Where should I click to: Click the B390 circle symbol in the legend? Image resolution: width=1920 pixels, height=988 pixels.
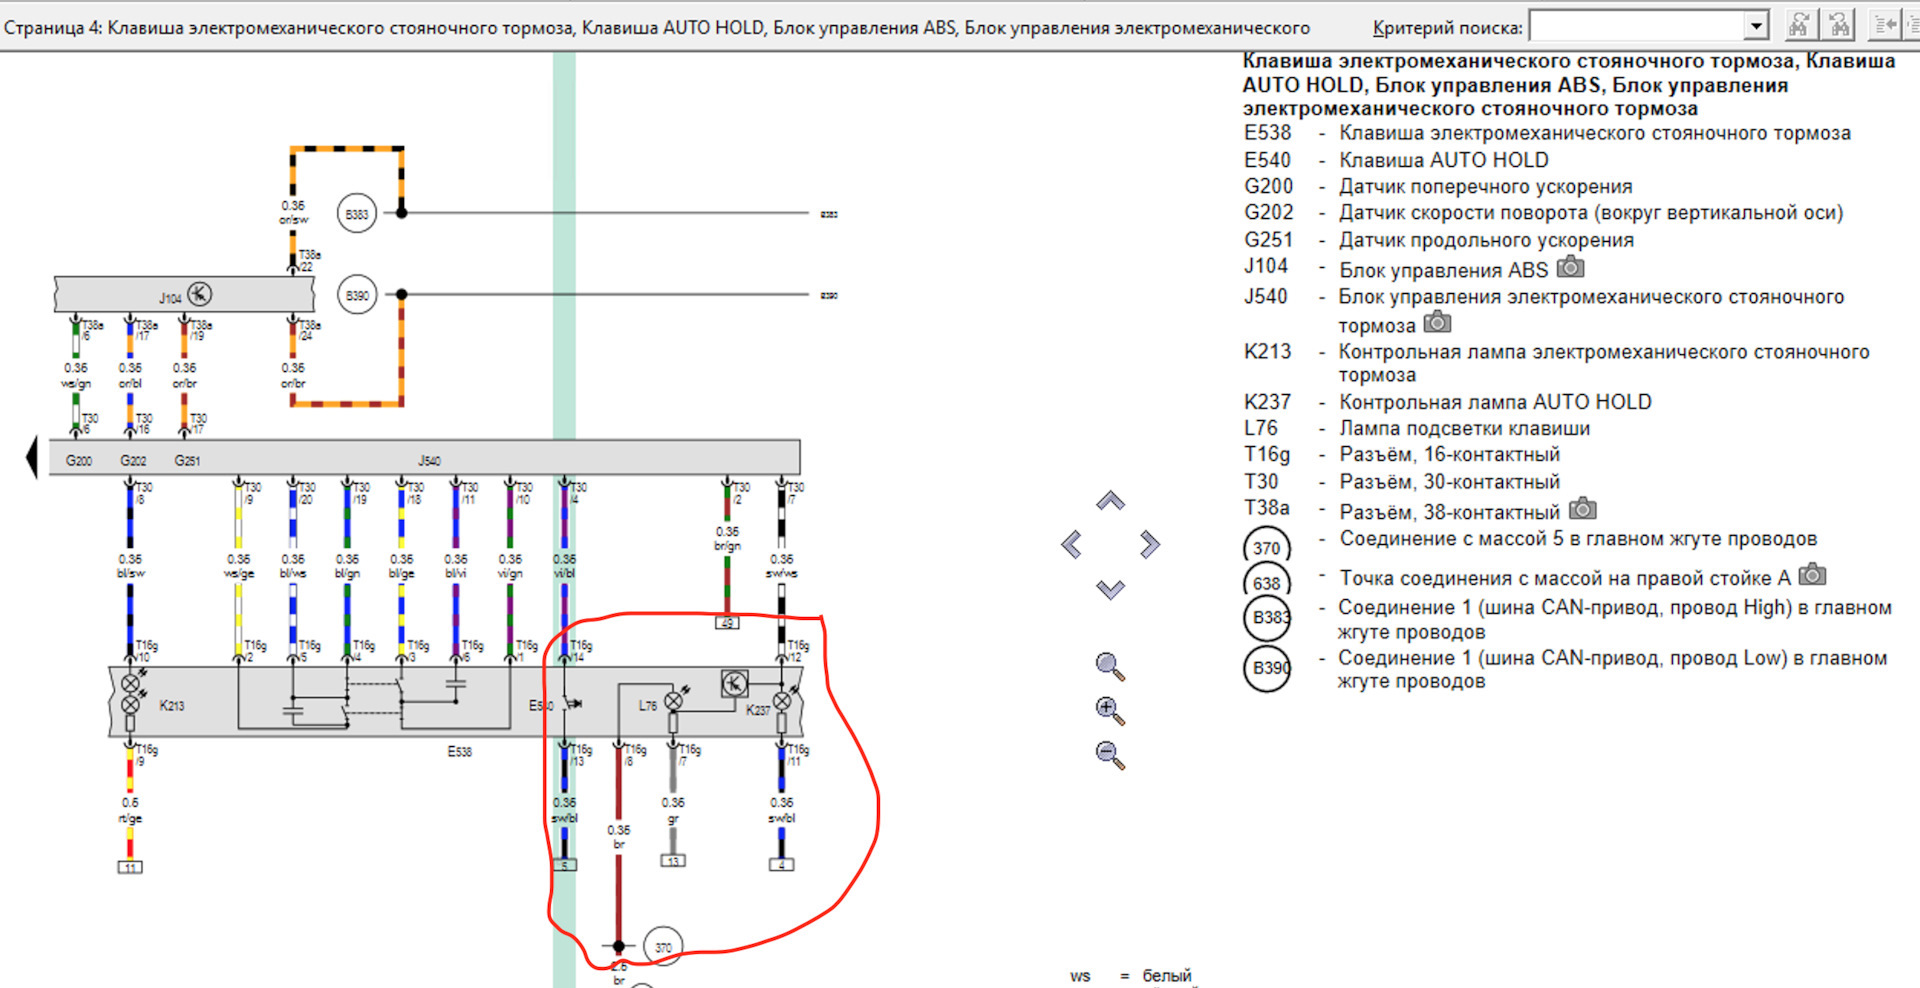tap(1267, 668)
